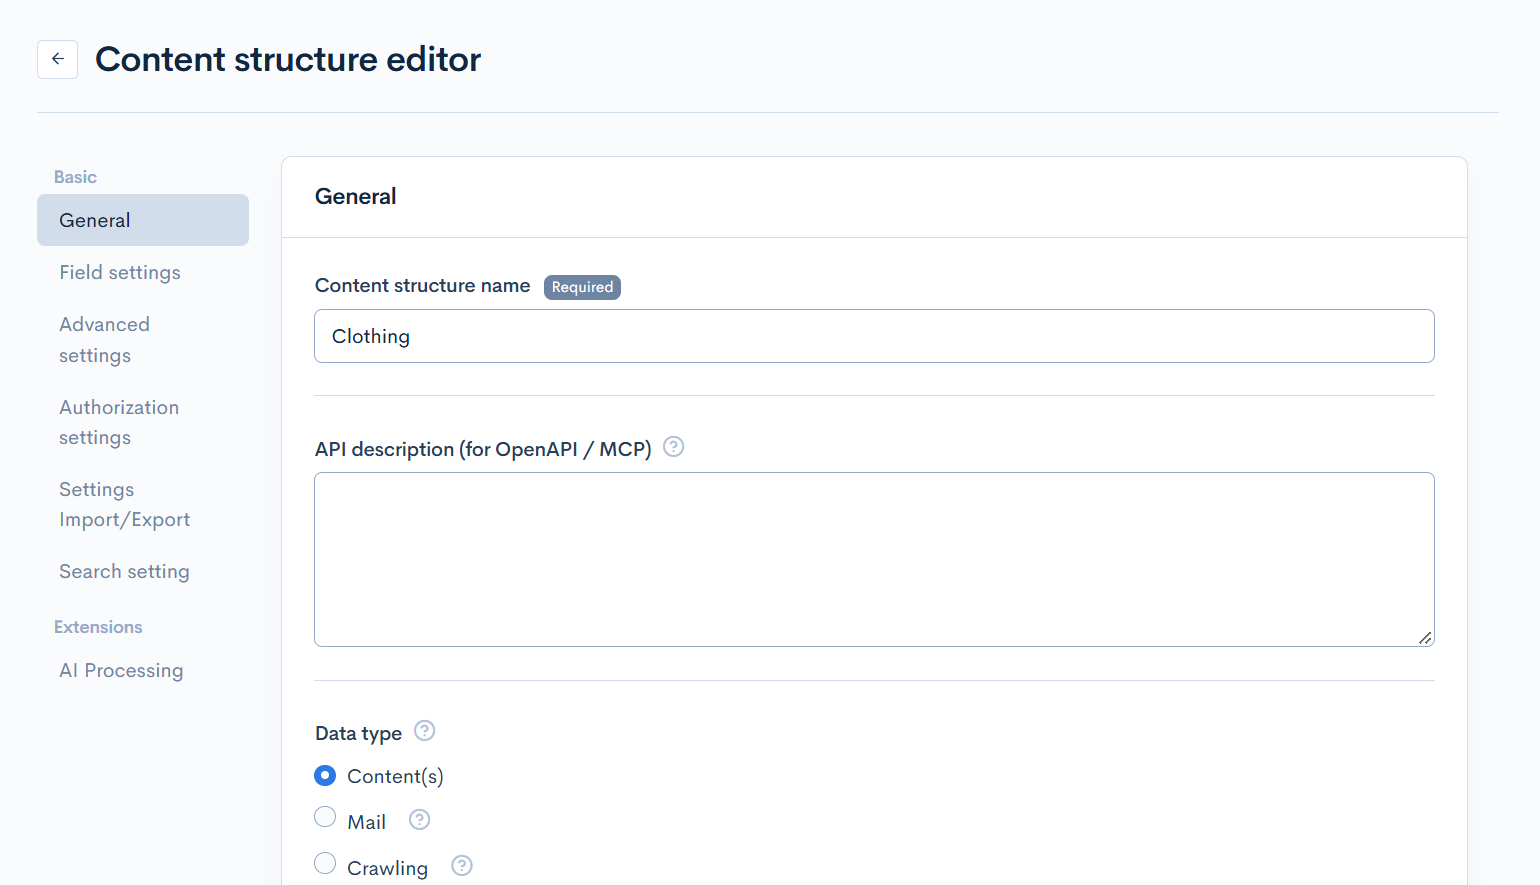Viewport: 1540px width, 885px height.
Task: Click the API description label text
Action: [483, 449]
